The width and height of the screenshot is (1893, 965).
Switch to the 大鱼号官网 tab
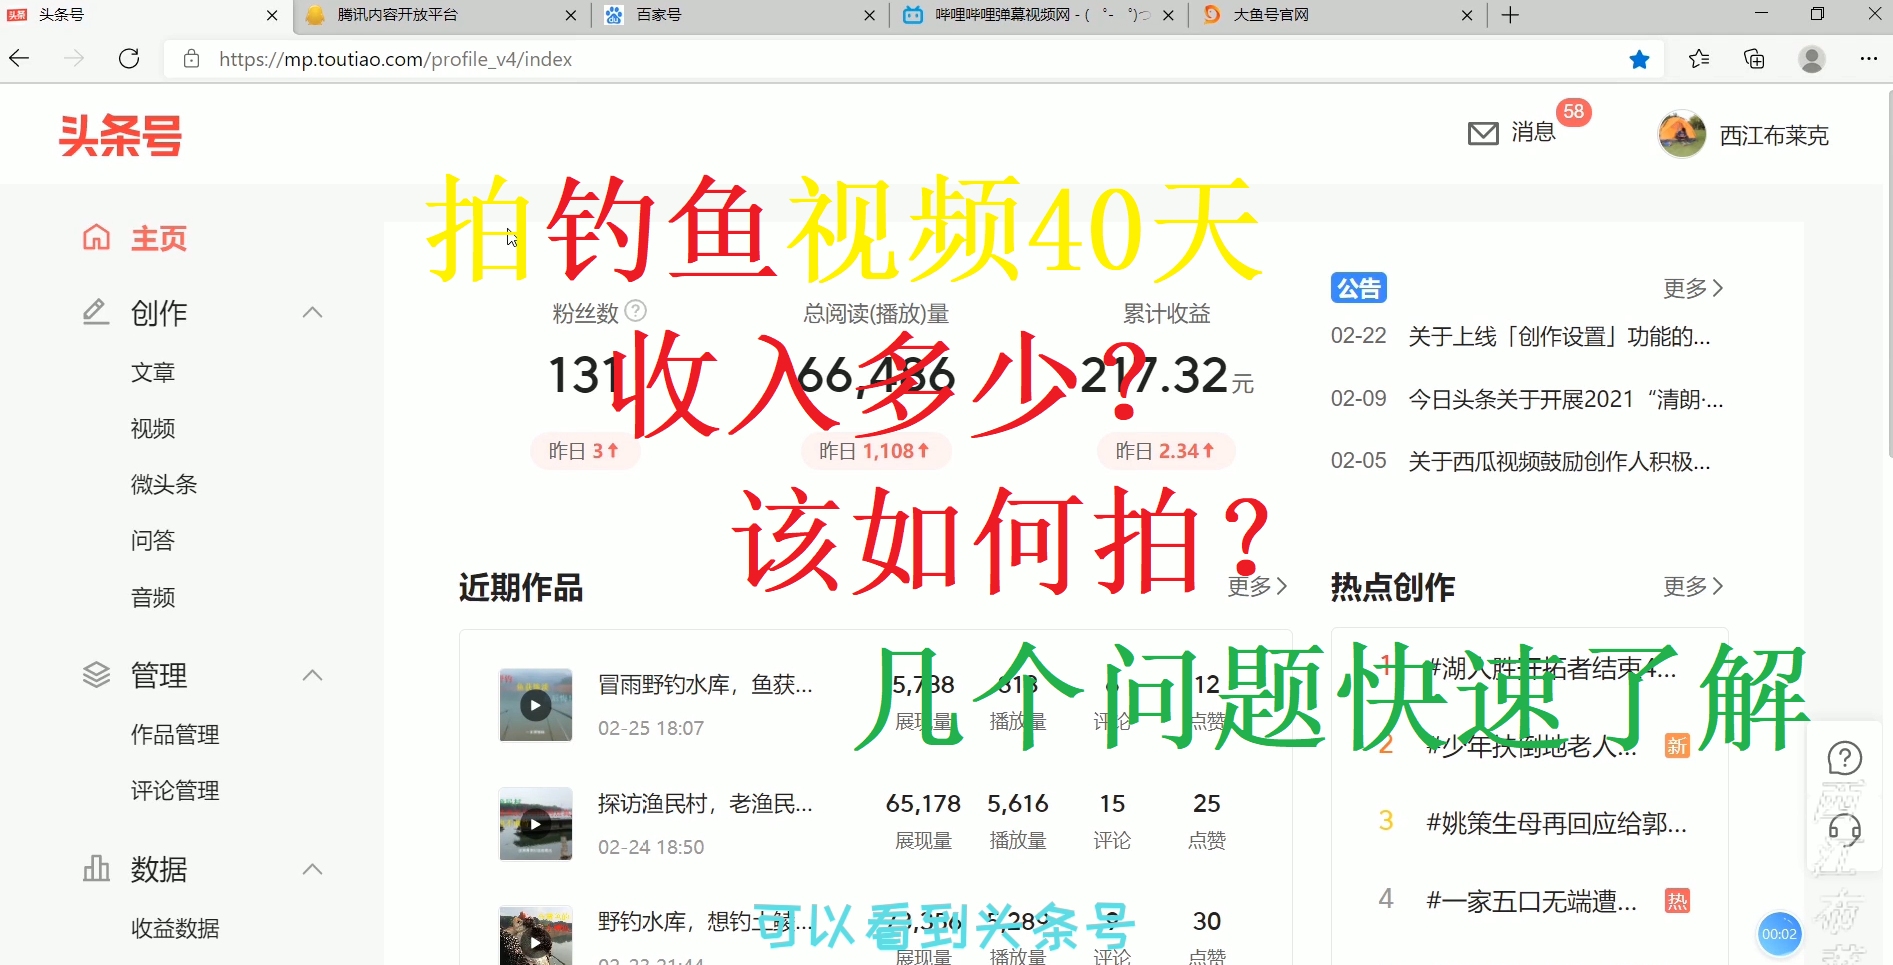1338,15
